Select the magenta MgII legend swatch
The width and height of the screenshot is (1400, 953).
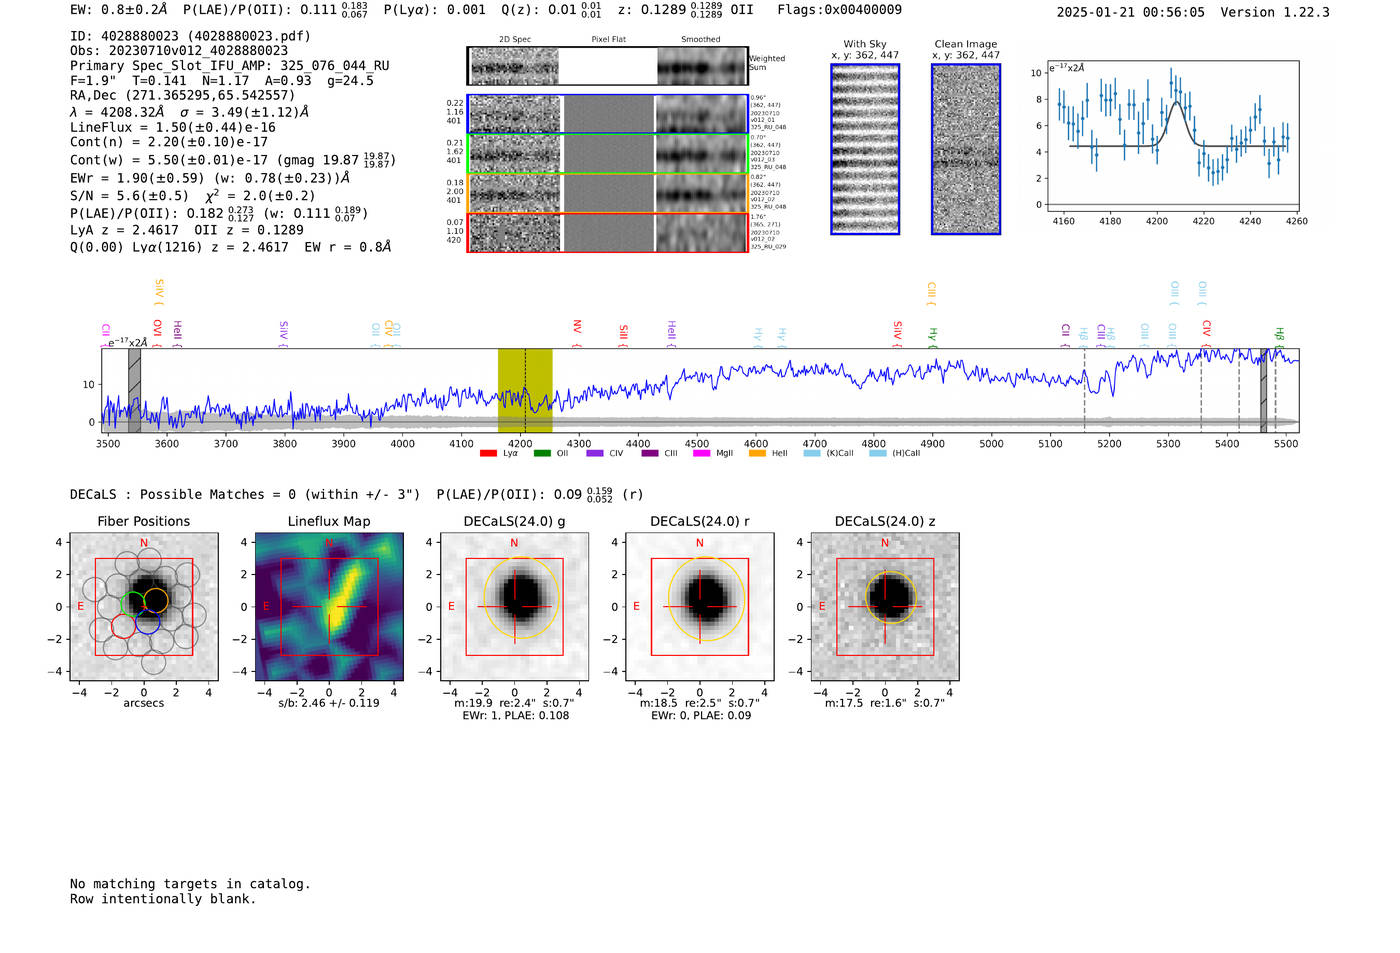click(700, 454)
